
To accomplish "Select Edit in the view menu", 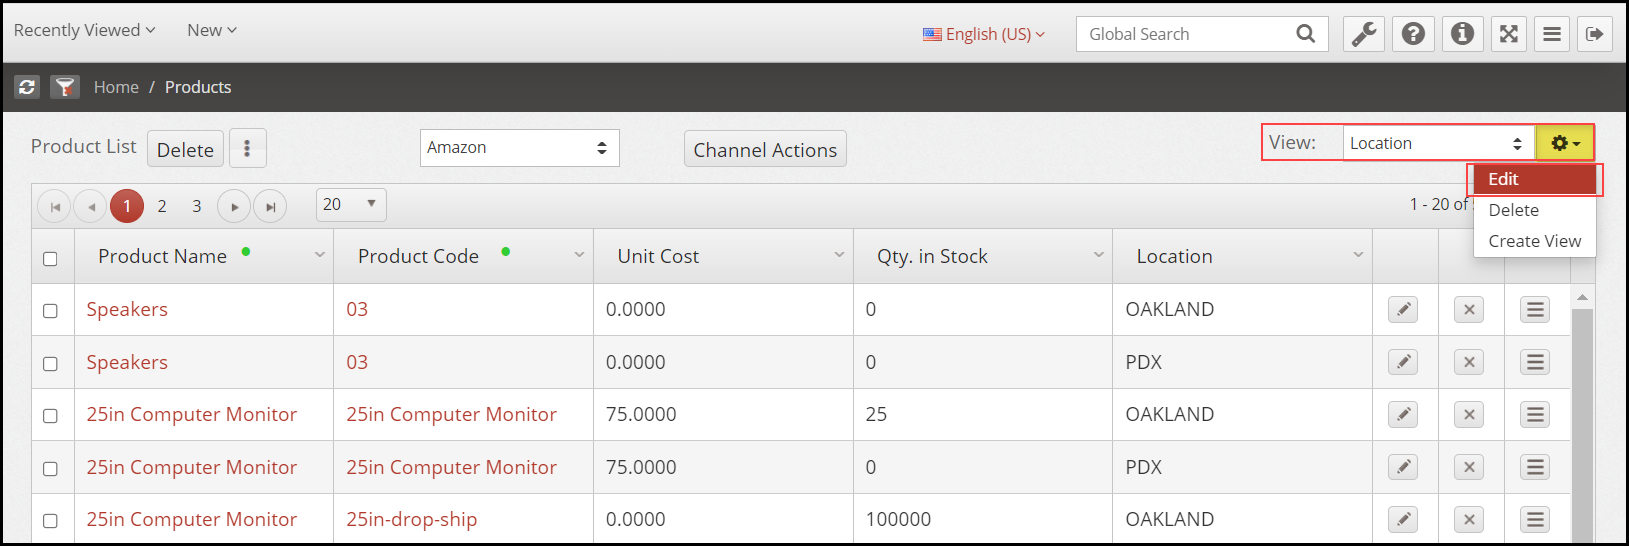I will tap(1535, 179).
